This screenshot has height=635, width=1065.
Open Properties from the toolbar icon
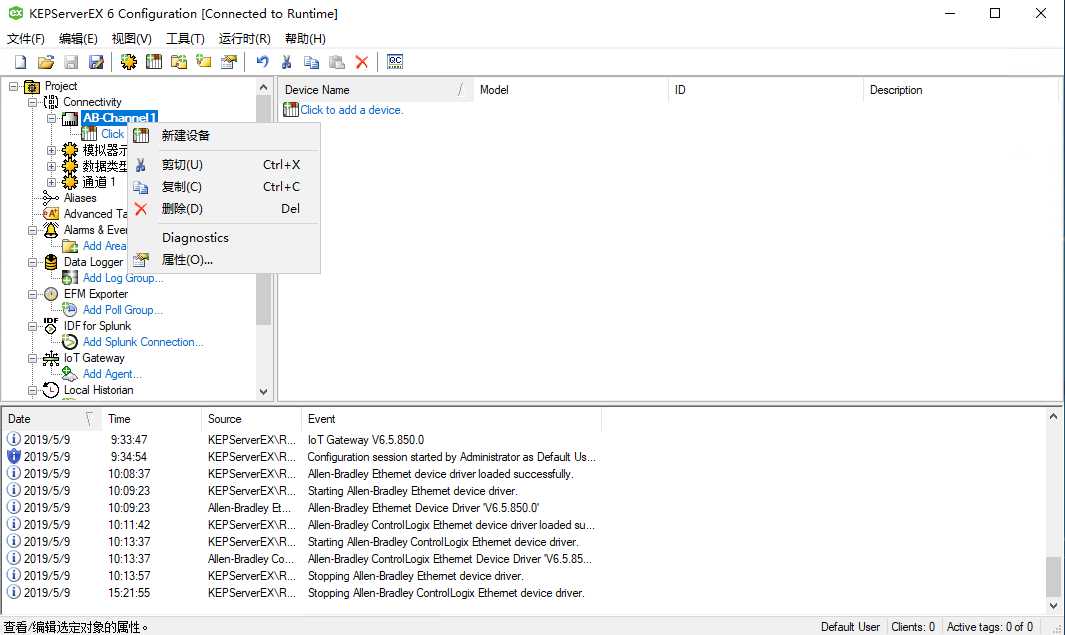[229, 62]
